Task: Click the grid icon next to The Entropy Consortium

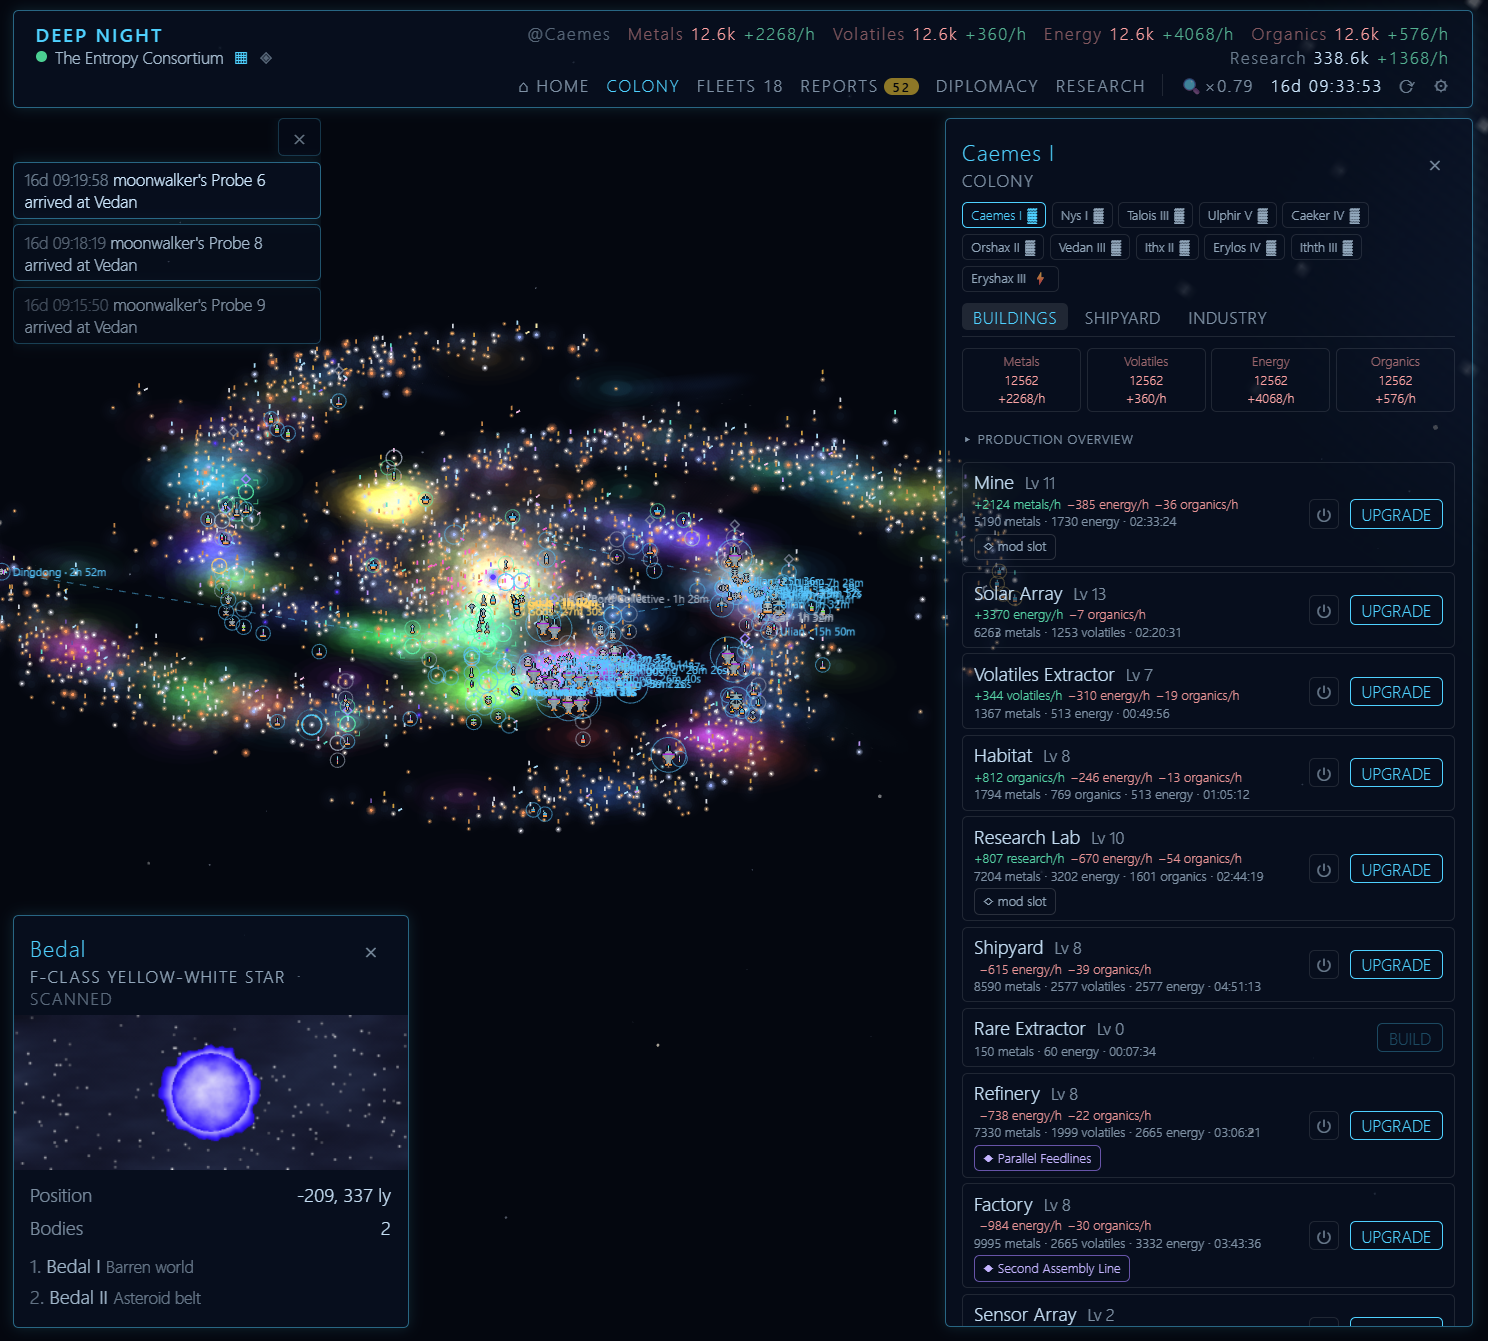Action: 241,58
